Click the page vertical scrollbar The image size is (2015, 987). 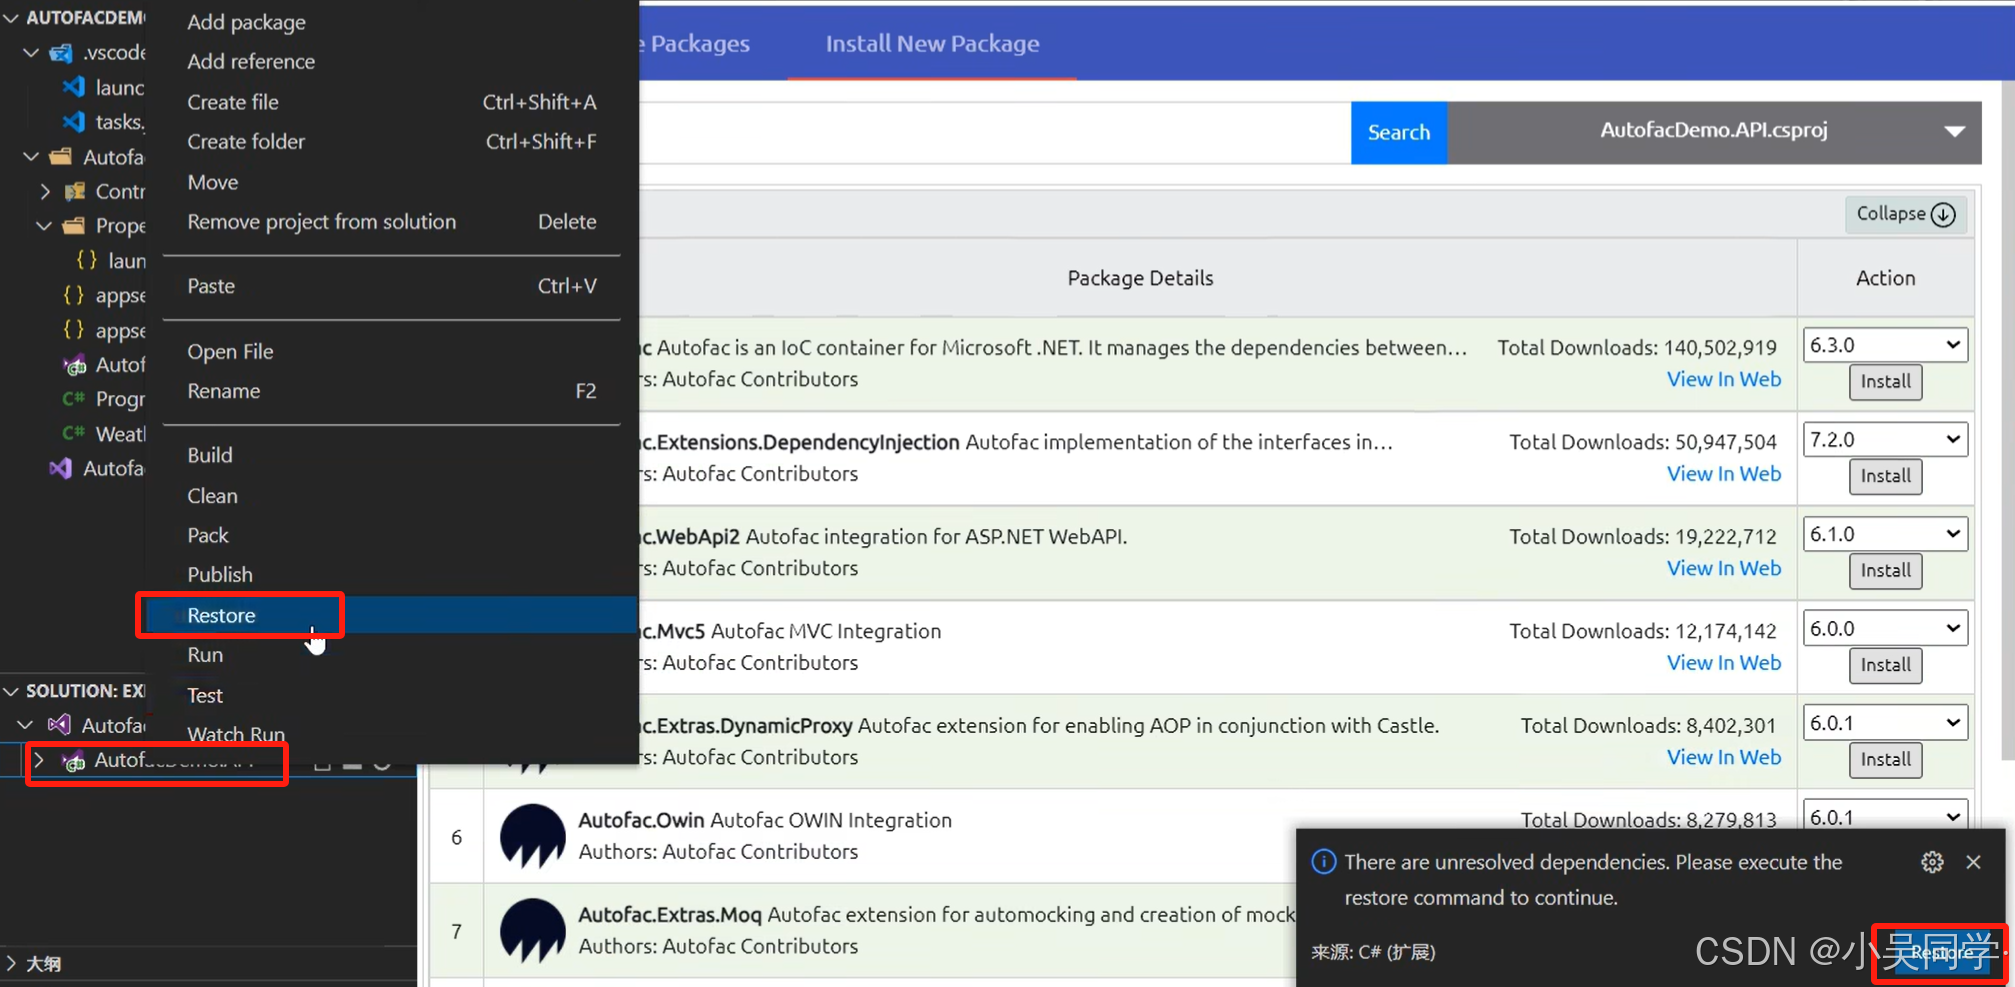coord(2007,420)
